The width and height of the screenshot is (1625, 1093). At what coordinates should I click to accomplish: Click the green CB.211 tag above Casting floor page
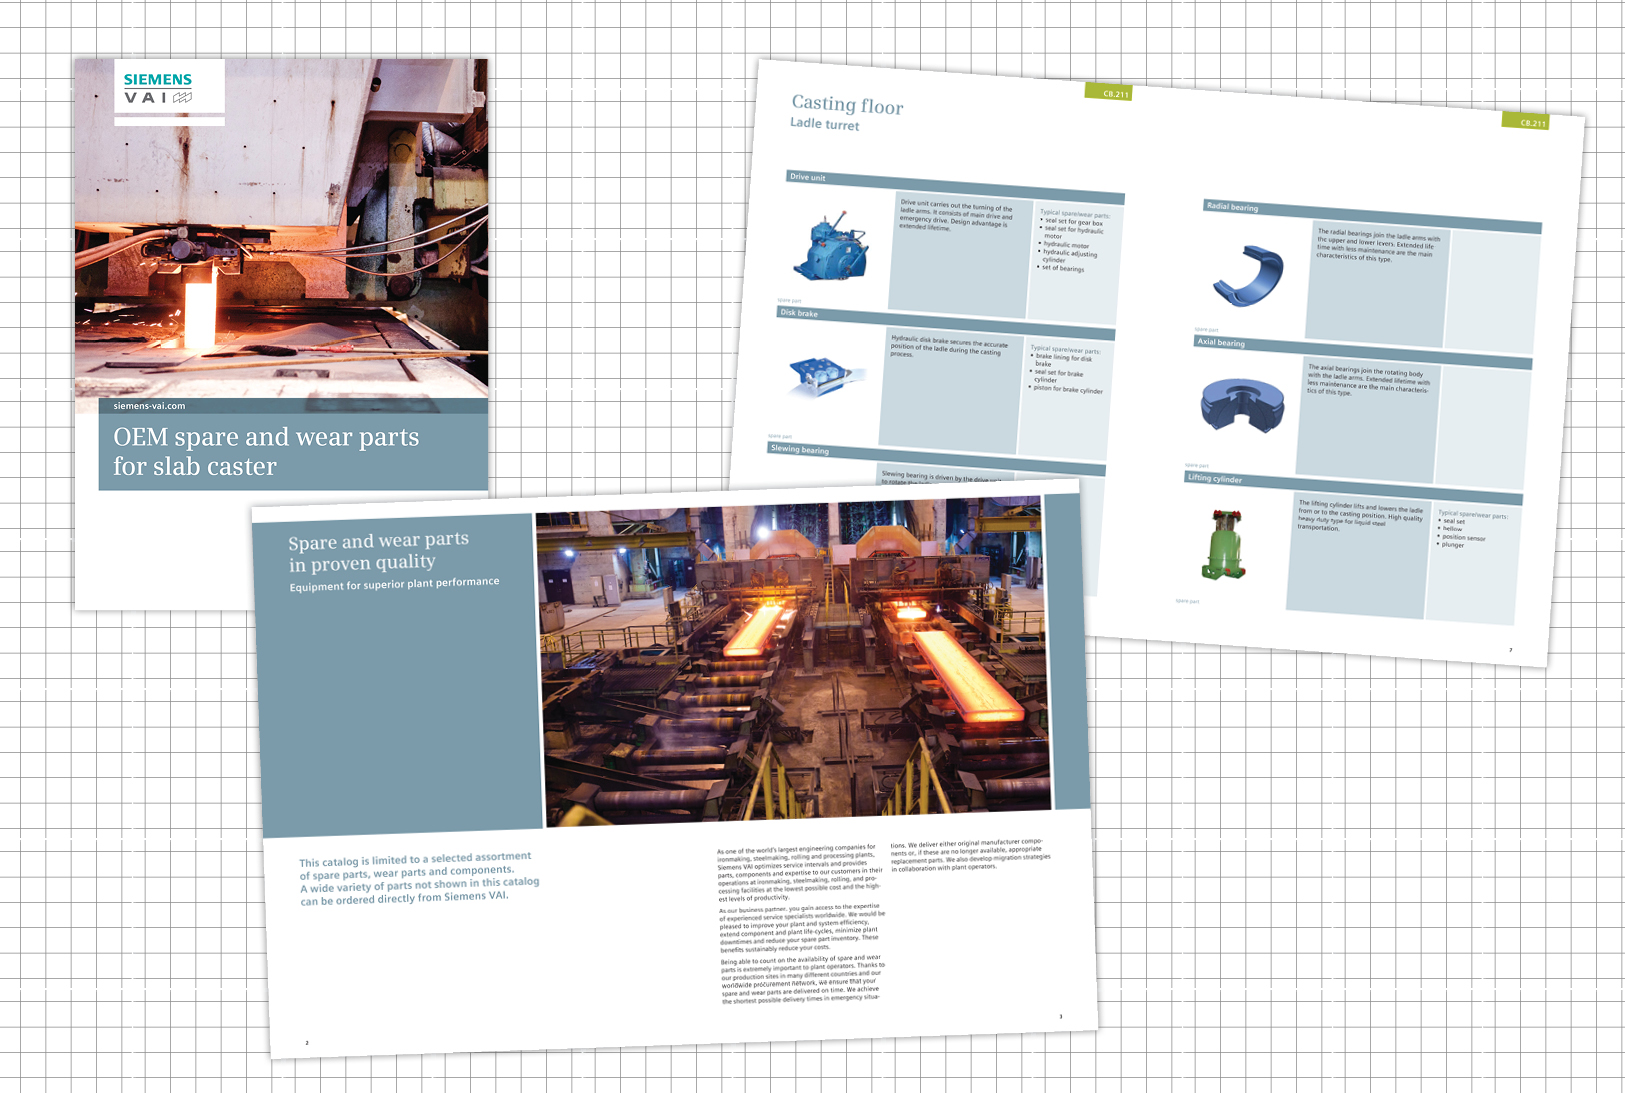(1110, 93)
